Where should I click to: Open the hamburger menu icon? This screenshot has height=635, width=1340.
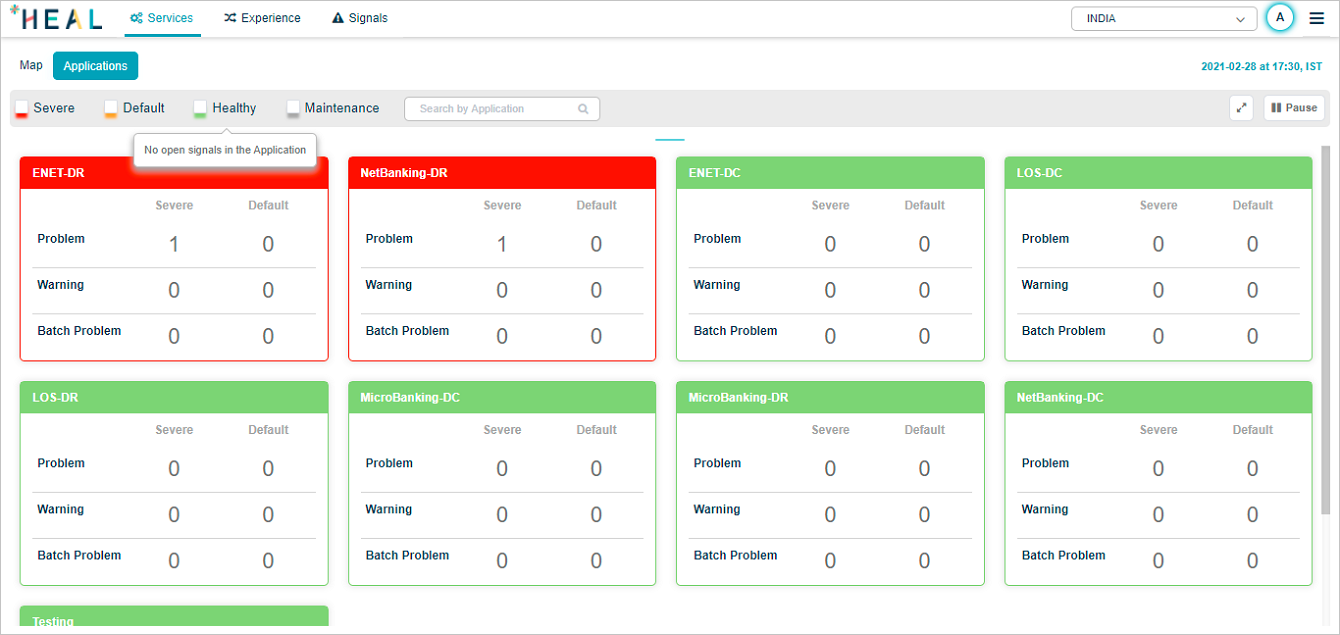pyautogui.click(x=1316, y=18)
